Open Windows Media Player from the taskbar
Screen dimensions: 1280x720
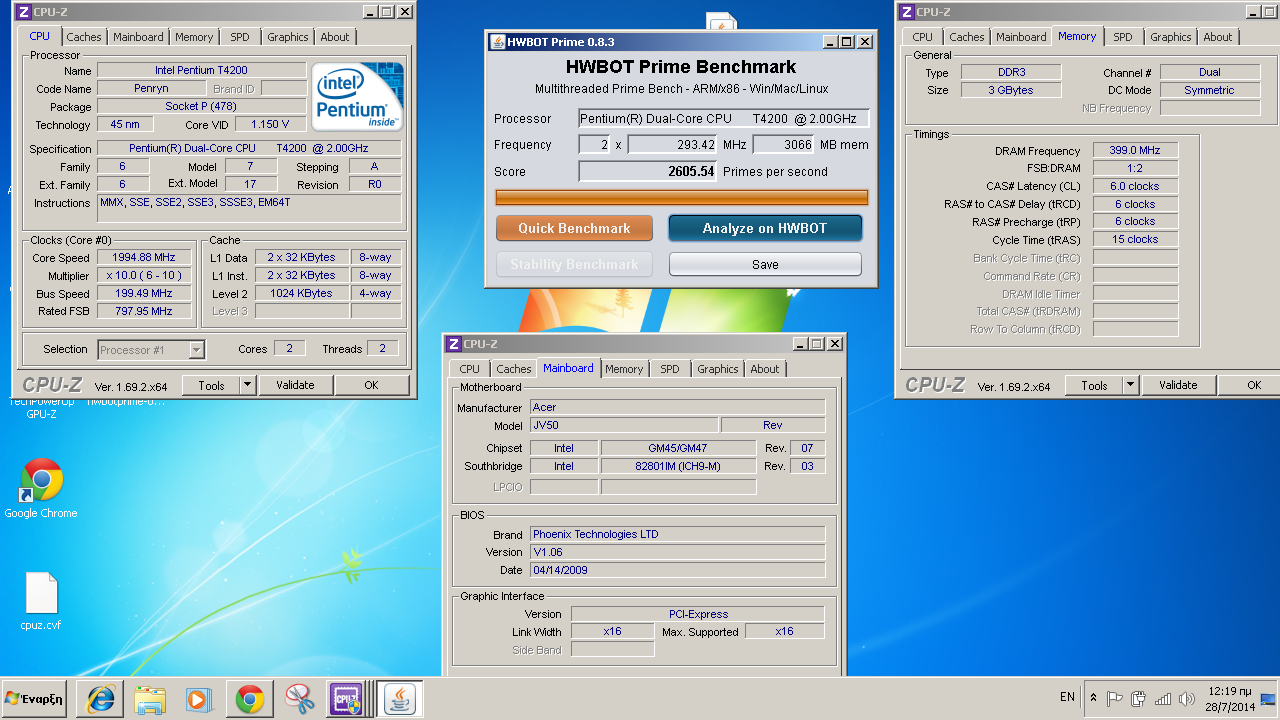(199, 699)
